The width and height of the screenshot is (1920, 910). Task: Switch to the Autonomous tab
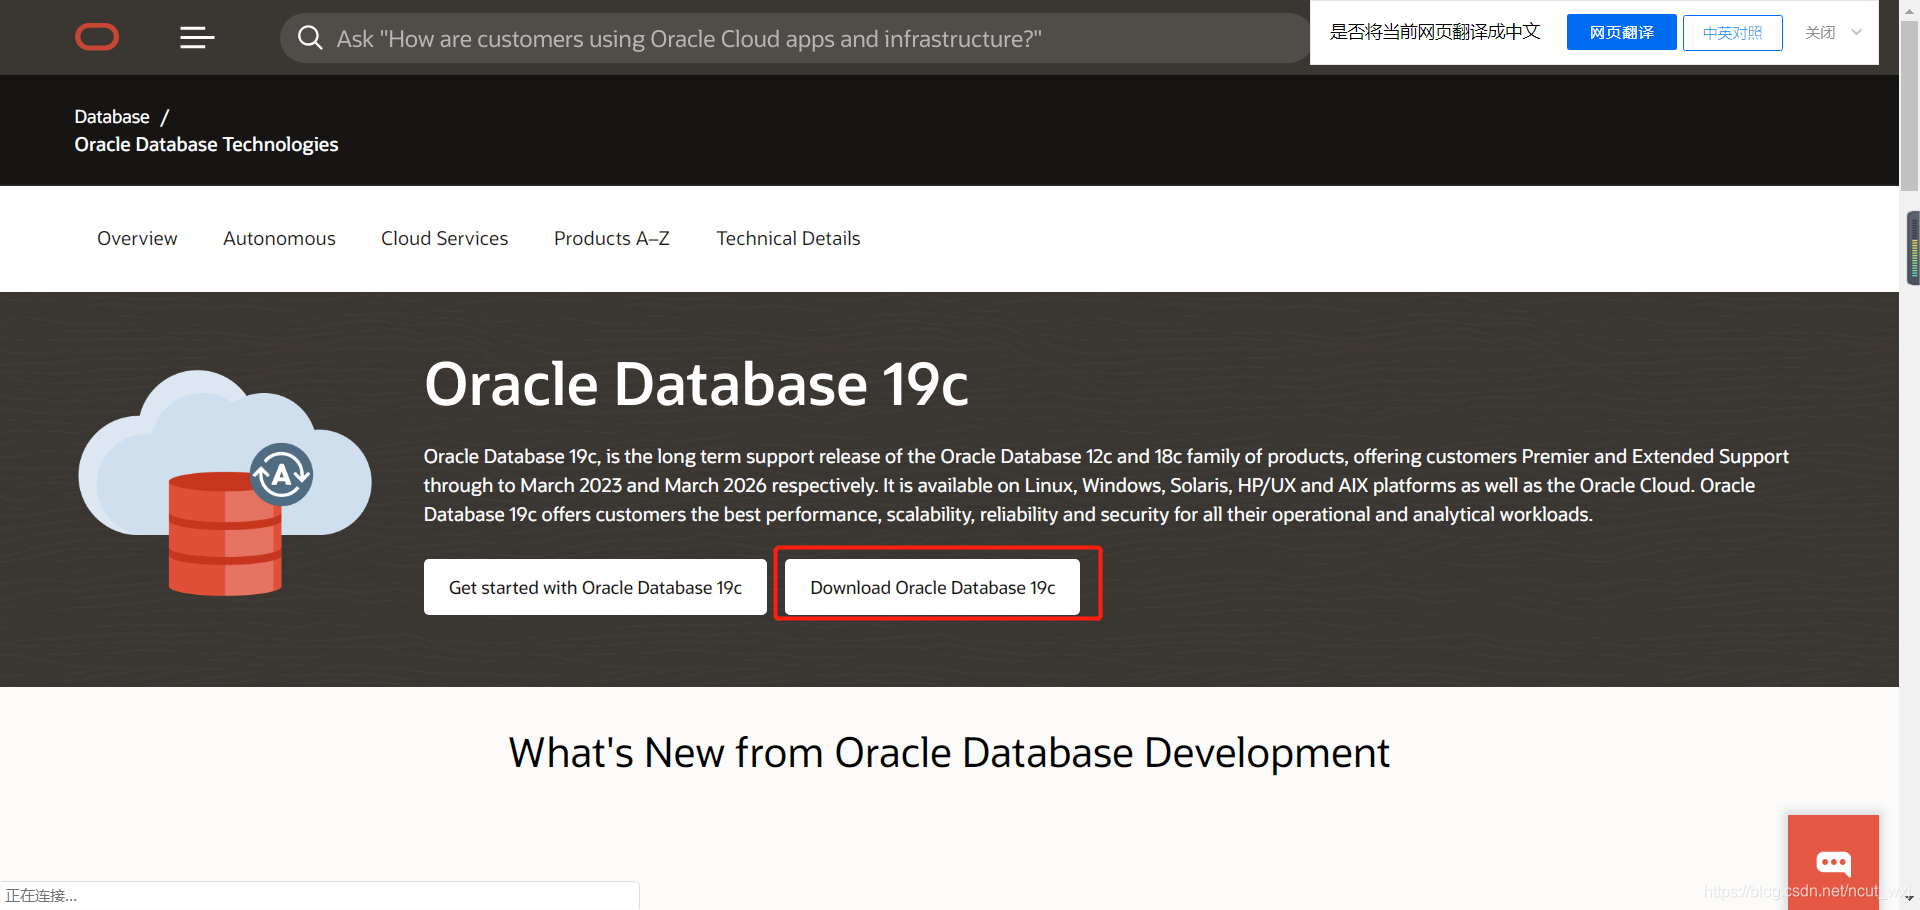pos(279,238)
